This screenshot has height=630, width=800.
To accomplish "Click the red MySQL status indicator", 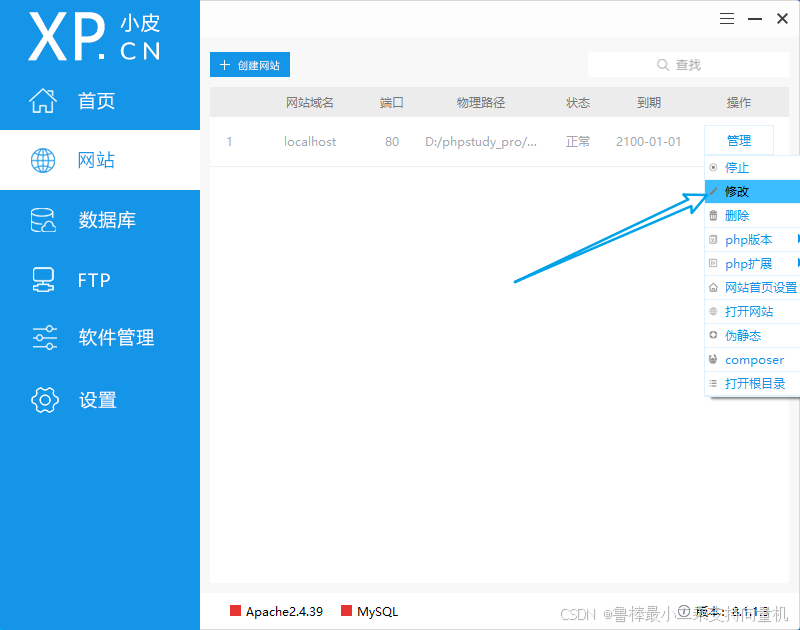I will (x=346, y=611).
